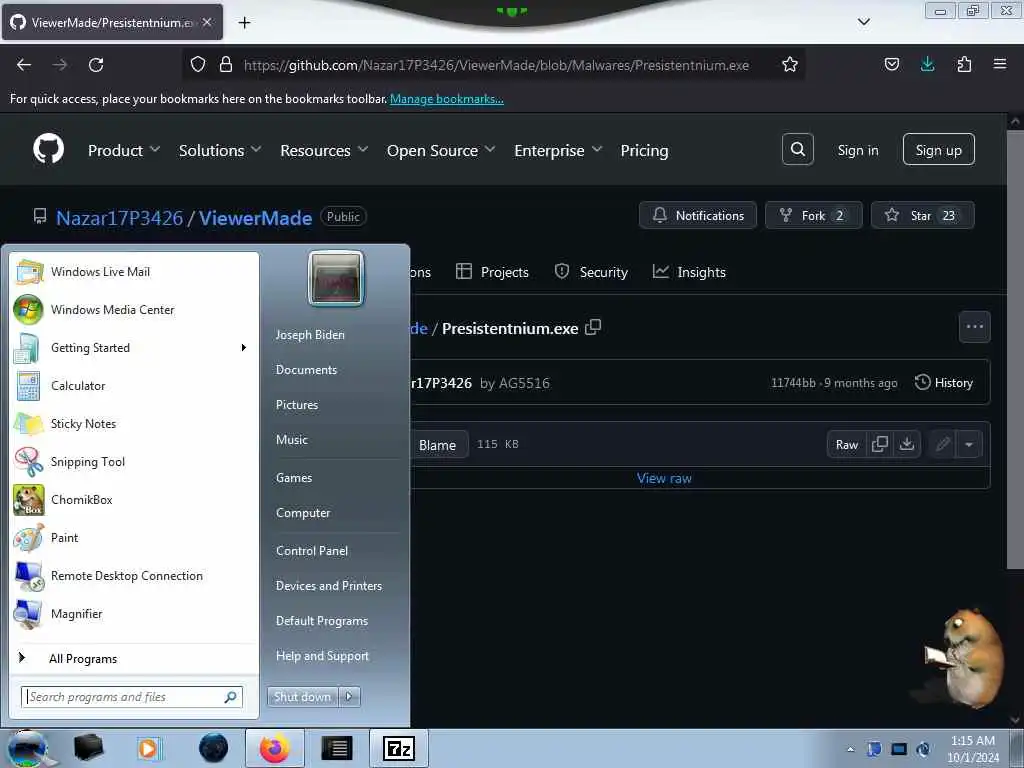This screenshot has width=1024, height=768.
Task: Copy raw file contents icon
Action: (x=880, y=444)
